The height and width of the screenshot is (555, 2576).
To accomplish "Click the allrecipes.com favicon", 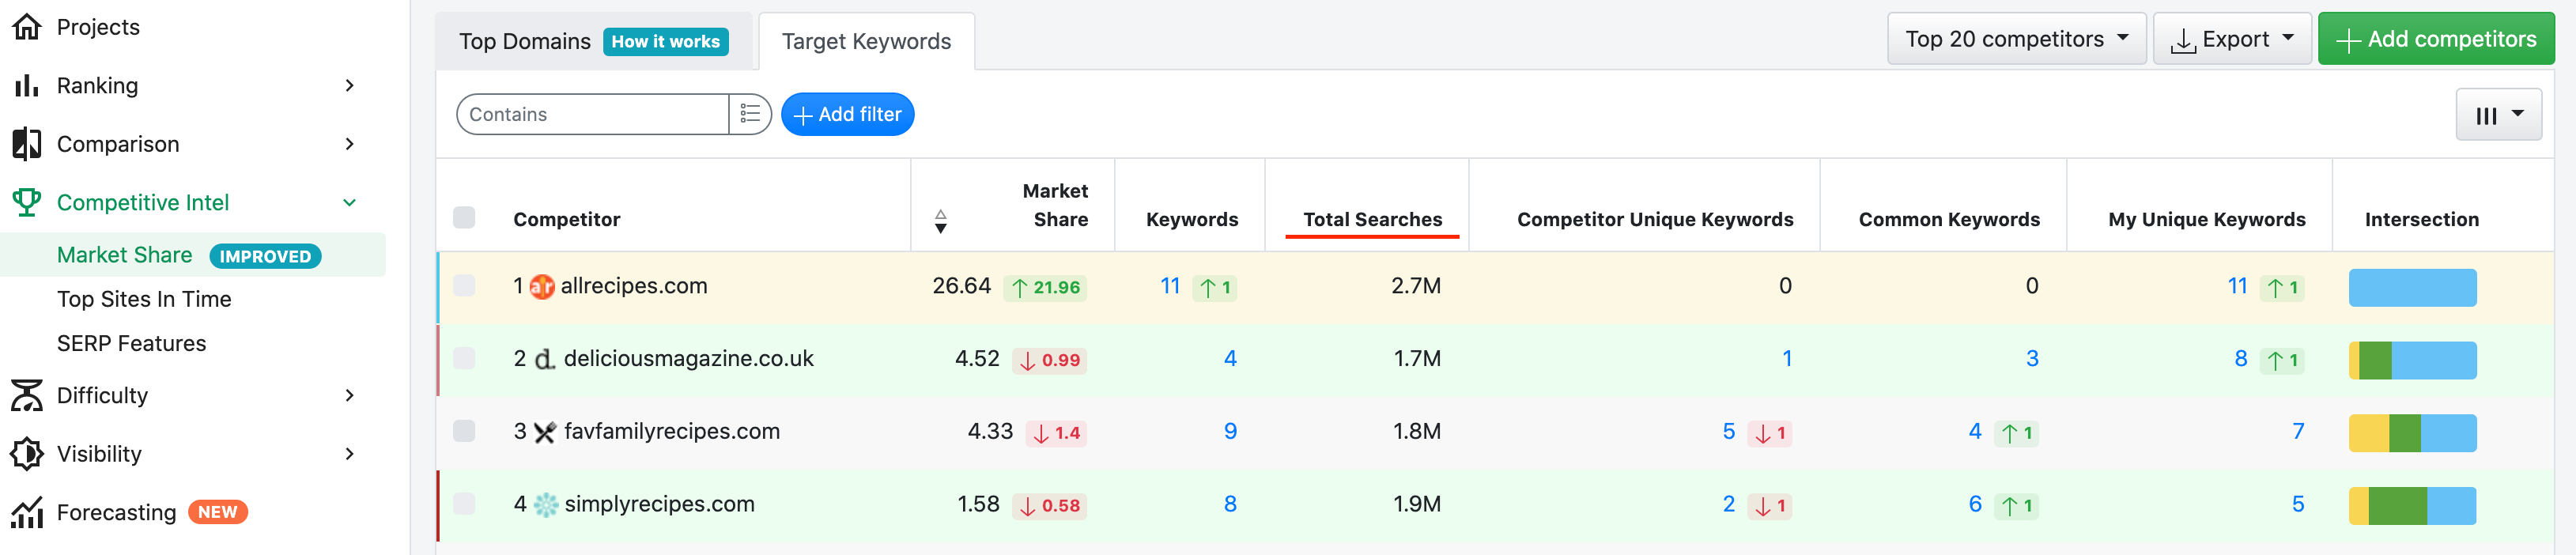I will pos(542,287).
